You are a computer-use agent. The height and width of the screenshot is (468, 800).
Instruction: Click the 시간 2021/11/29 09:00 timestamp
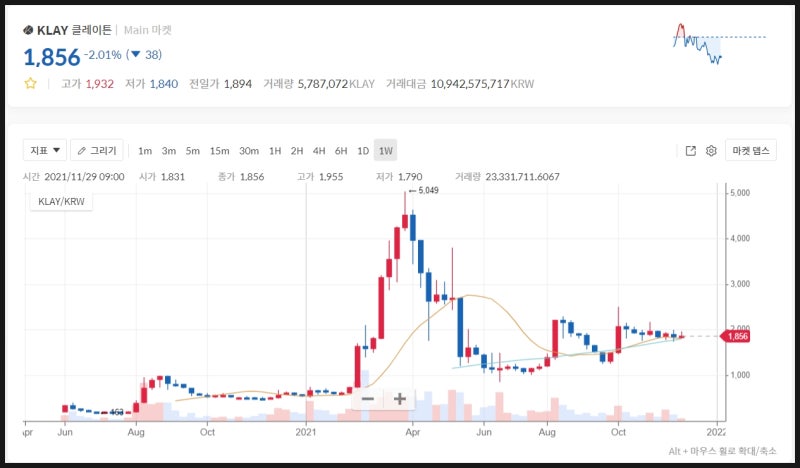73,177
